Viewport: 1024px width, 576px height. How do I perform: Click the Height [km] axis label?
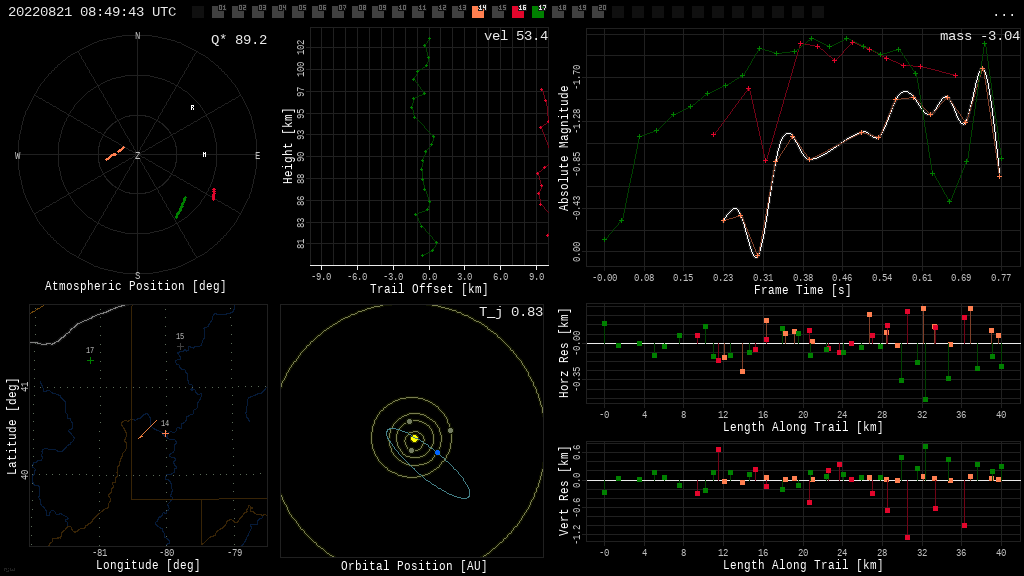[x=287, y=146]
